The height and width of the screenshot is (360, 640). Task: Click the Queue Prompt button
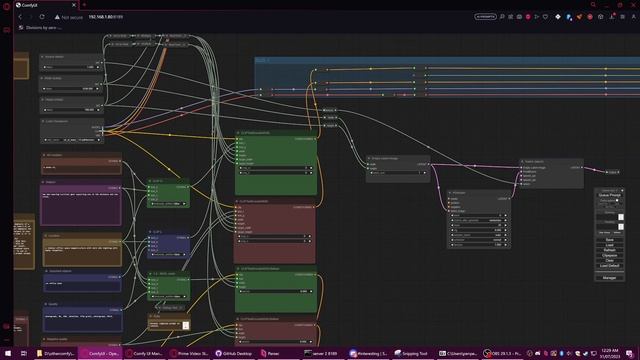(x=609, y=195)
